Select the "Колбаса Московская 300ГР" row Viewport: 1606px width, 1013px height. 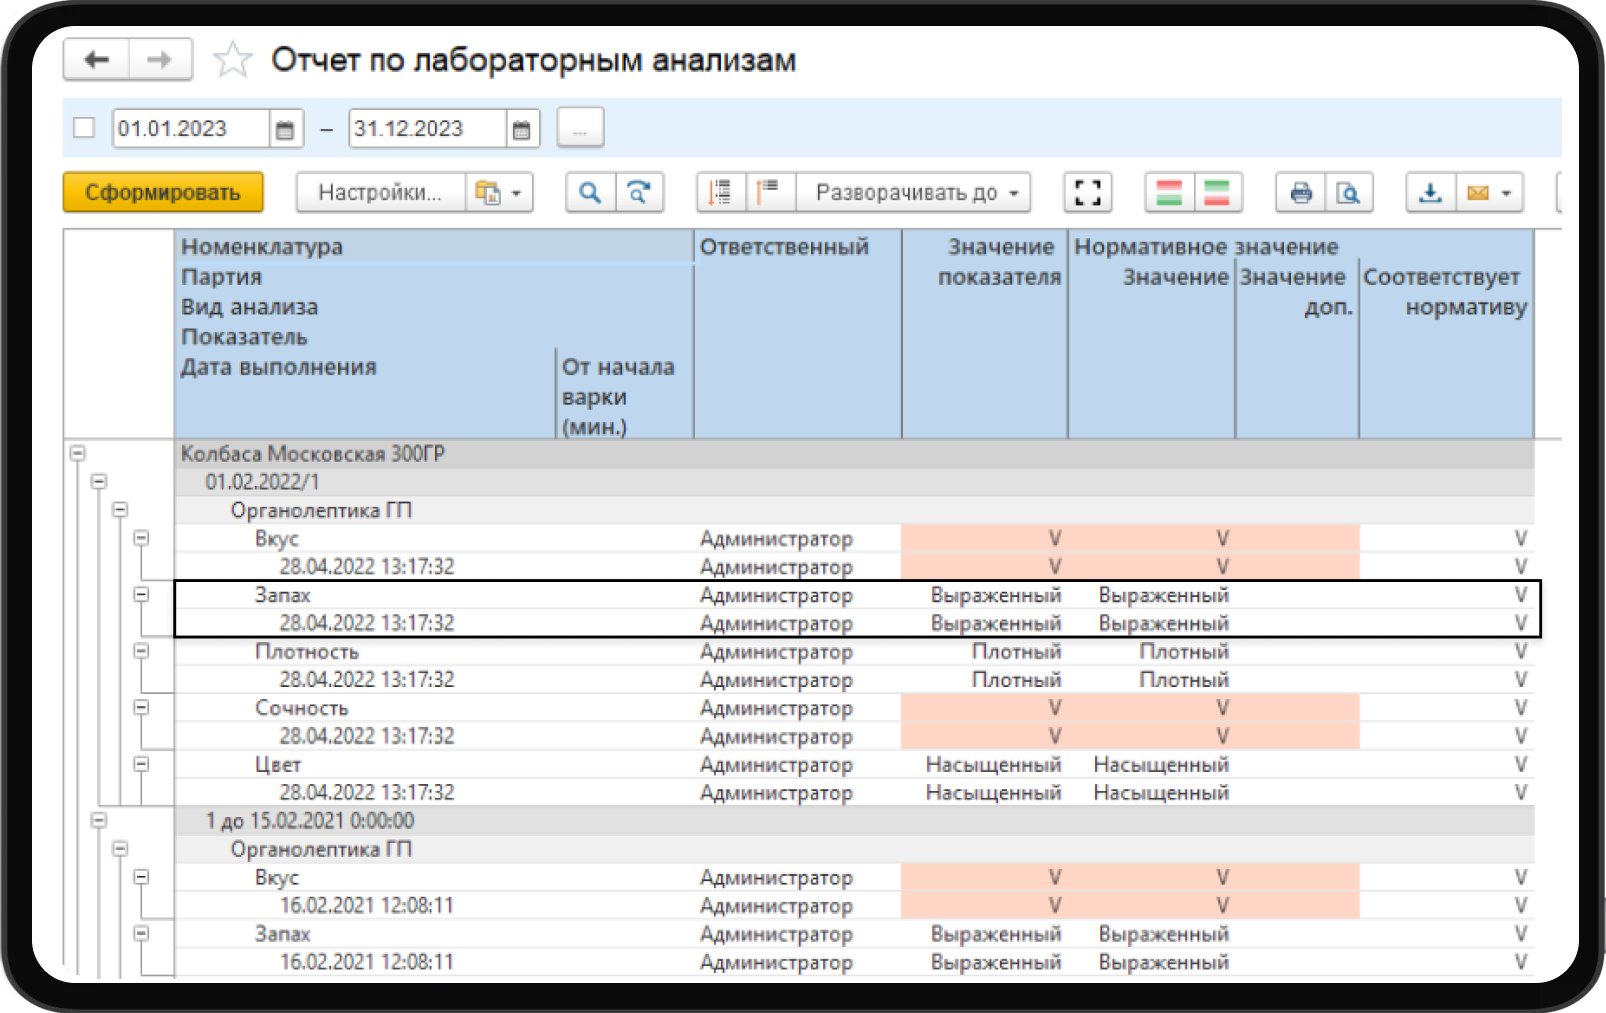pos(854,453)
